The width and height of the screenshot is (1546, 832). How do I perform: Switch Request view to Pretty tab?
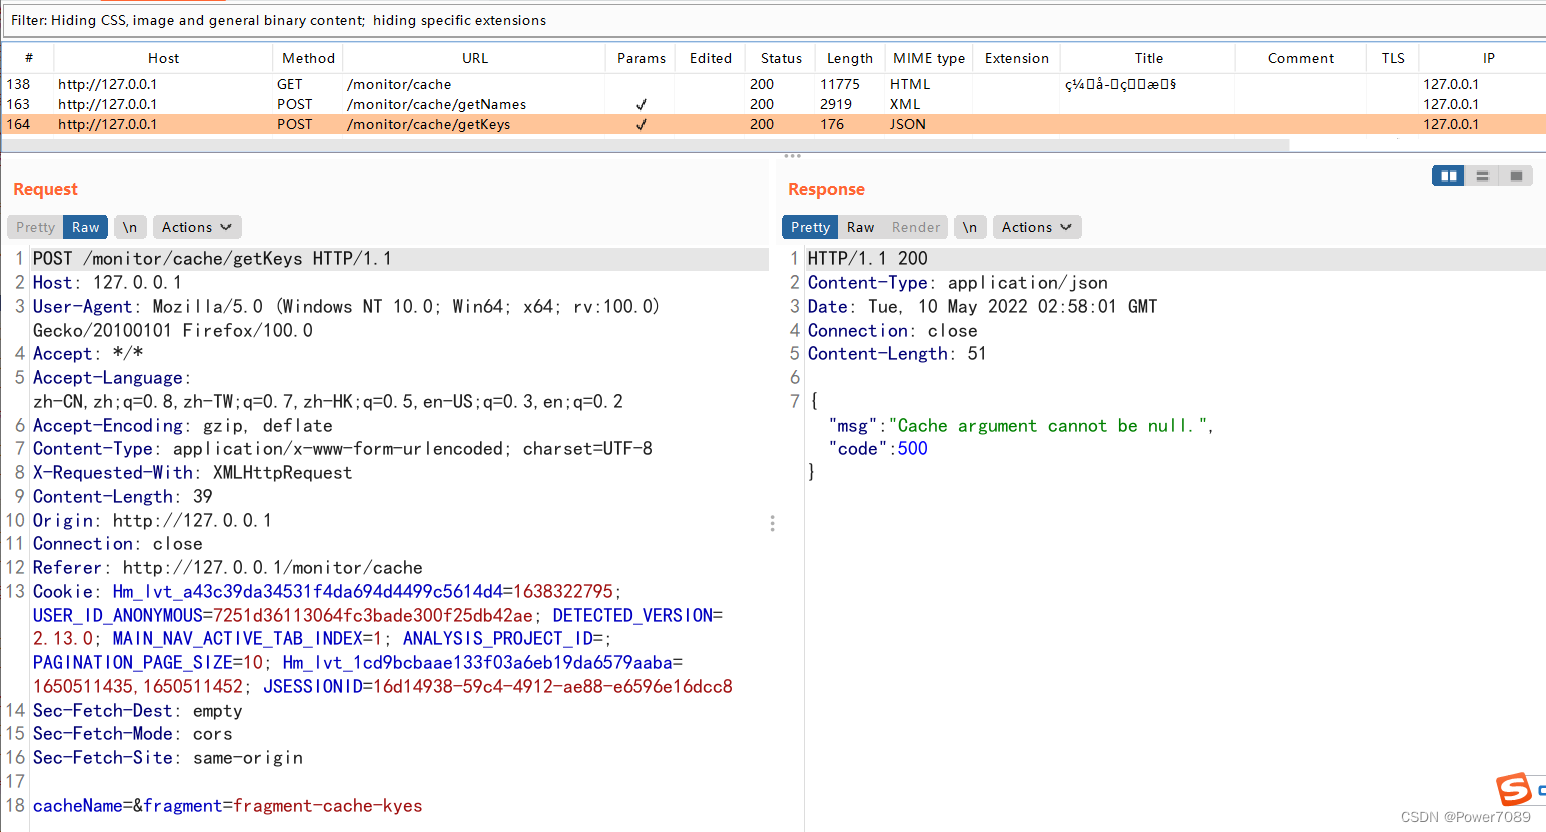coord(35,227)
